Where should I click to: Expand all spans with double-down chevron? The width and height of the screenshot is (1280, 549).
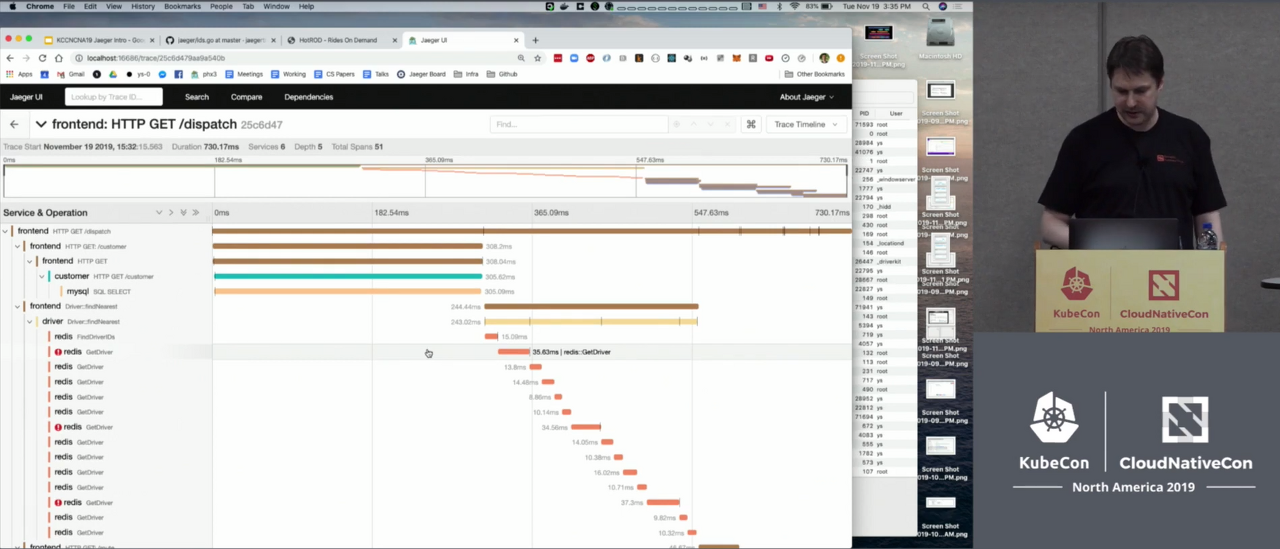(183, 212)
